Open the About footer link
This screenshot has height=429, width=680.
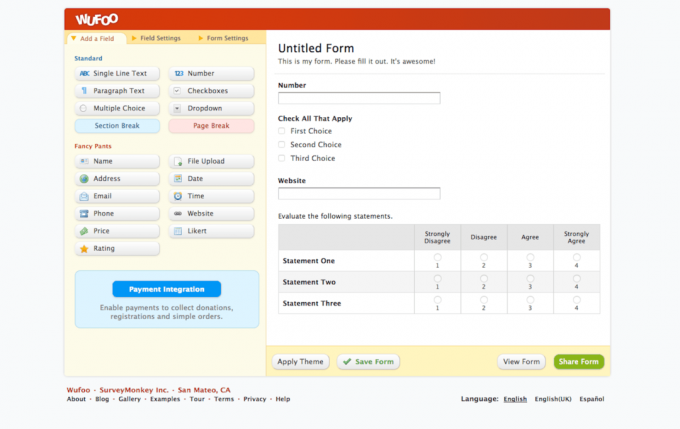(x=76, y=399)
